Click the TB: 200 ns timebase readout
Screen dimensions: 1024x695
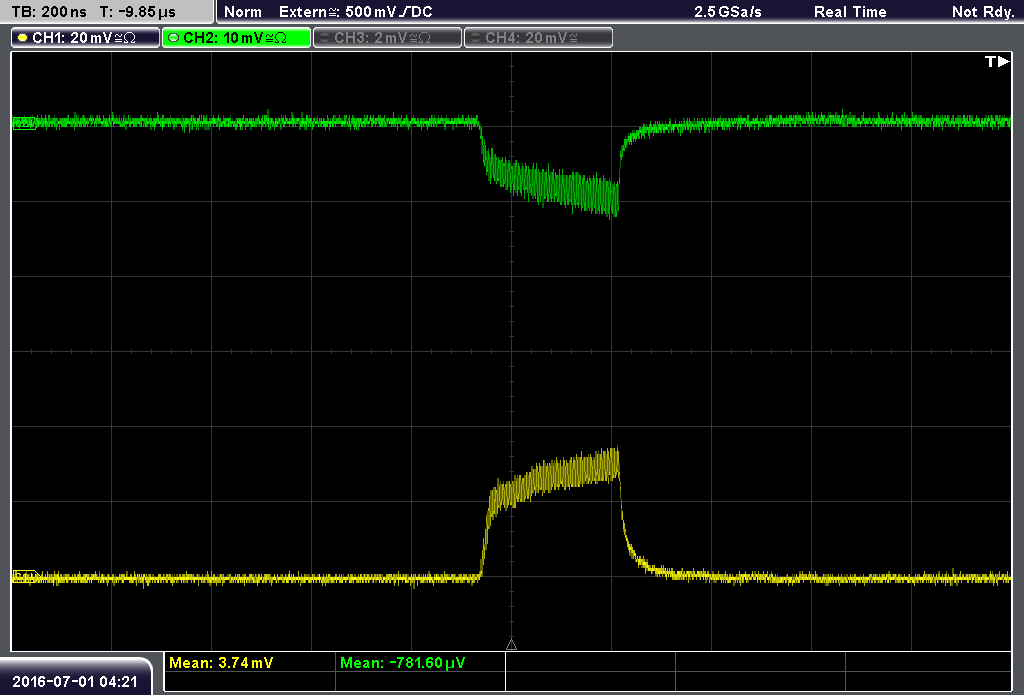[50, 12]
